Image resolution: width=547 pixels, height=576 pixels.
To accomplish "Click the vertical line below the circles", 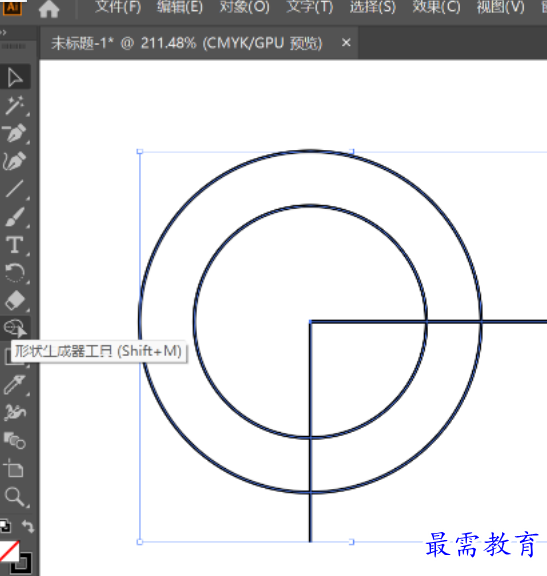I will [310, 518].
